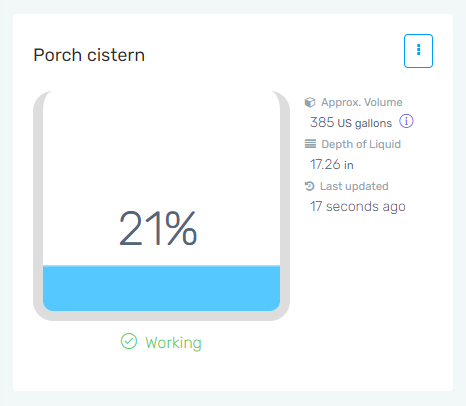Click the US gallons unit text

365,123
